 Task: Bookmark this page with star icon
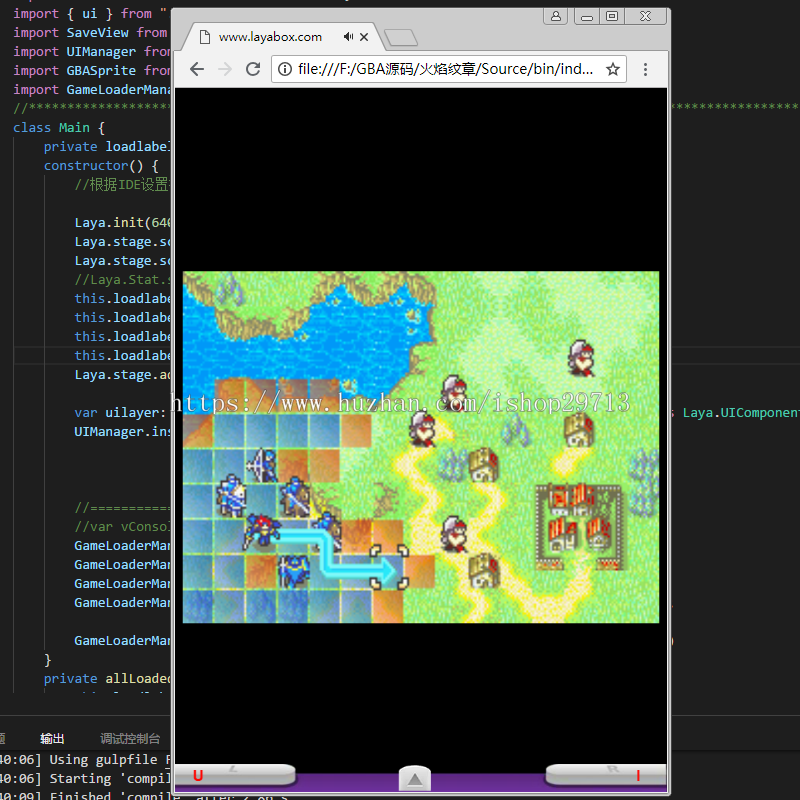613,69
